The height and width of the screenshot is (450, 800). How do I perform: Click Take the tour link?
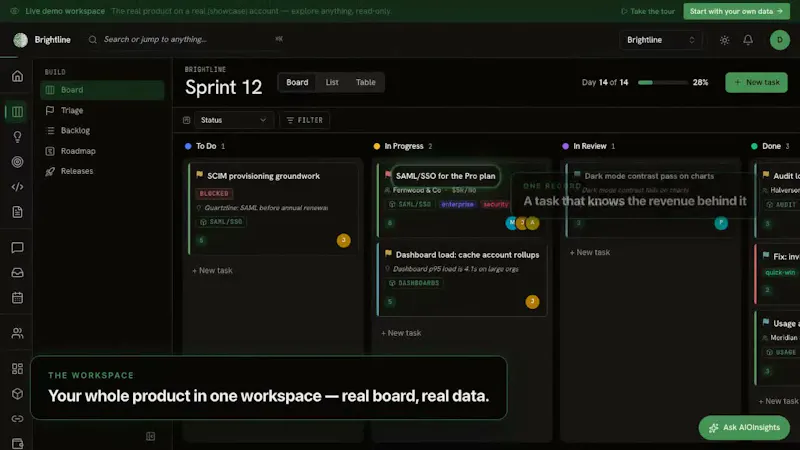(648, 11)
